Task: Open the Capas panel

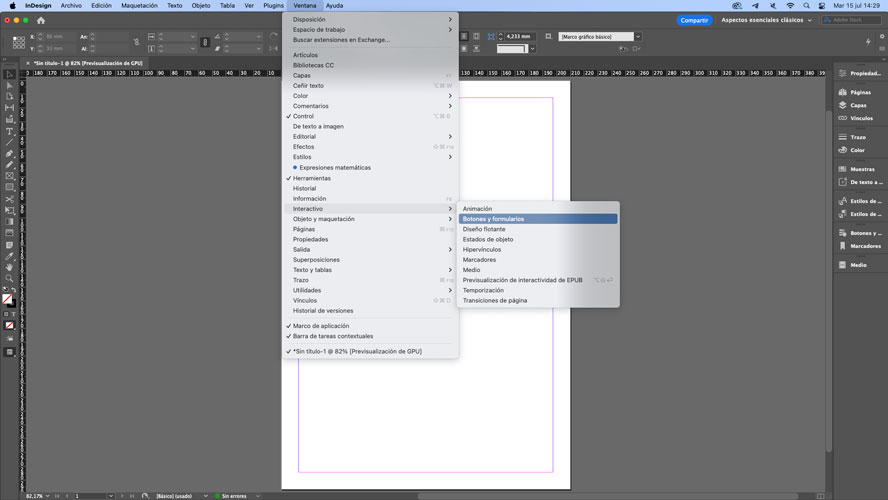Action: click(859, 105)
